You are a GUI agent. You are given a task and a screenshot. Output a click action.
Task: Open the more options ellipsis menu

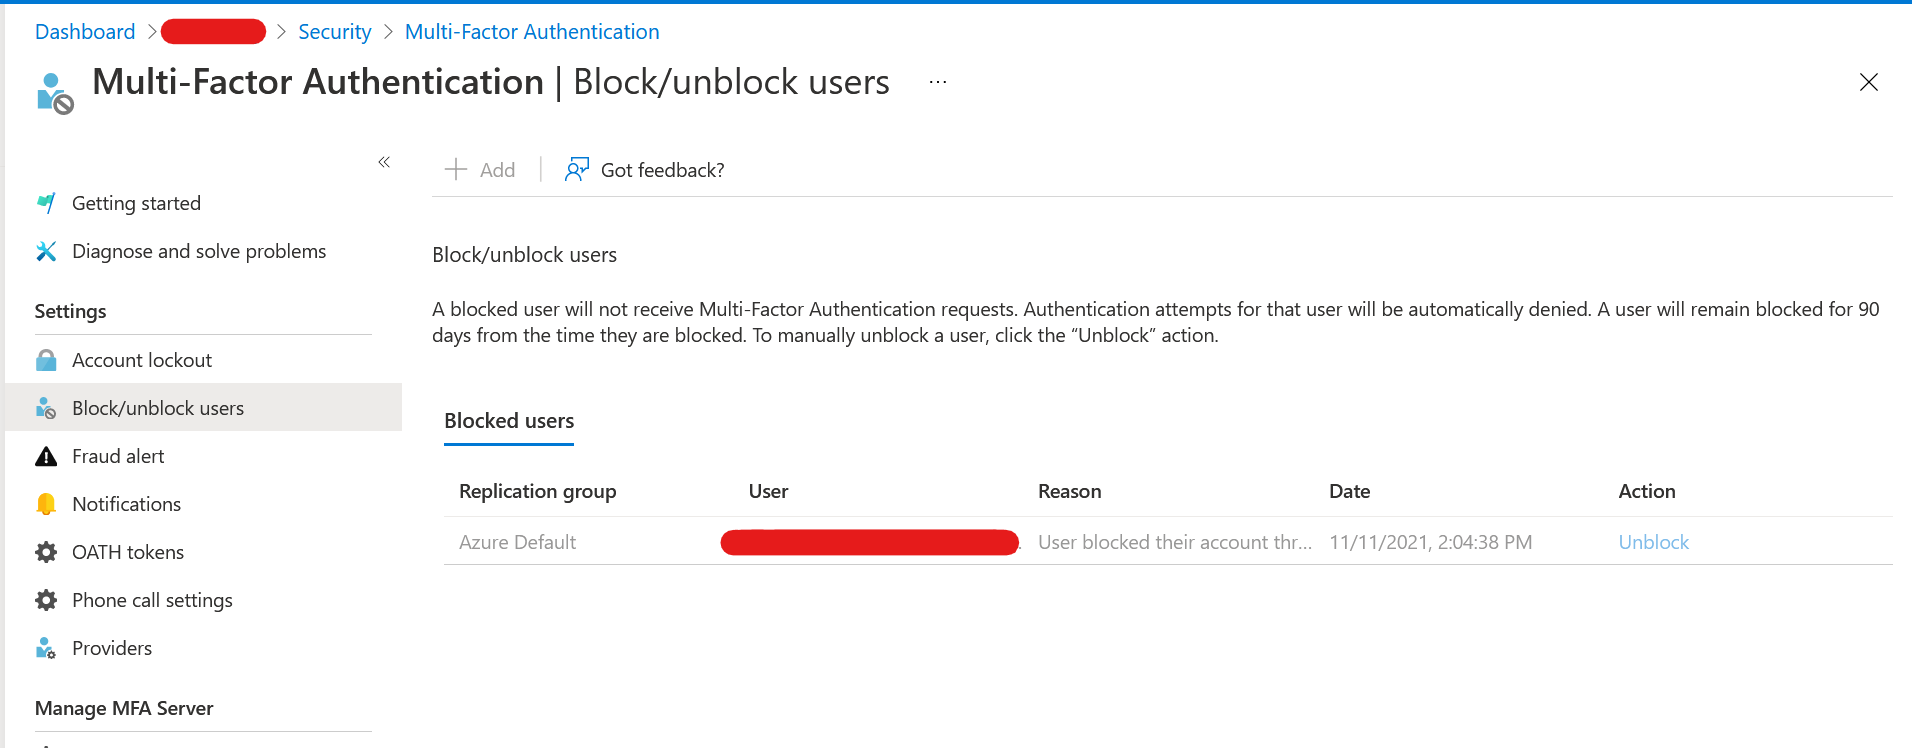(x=937, y=82)
